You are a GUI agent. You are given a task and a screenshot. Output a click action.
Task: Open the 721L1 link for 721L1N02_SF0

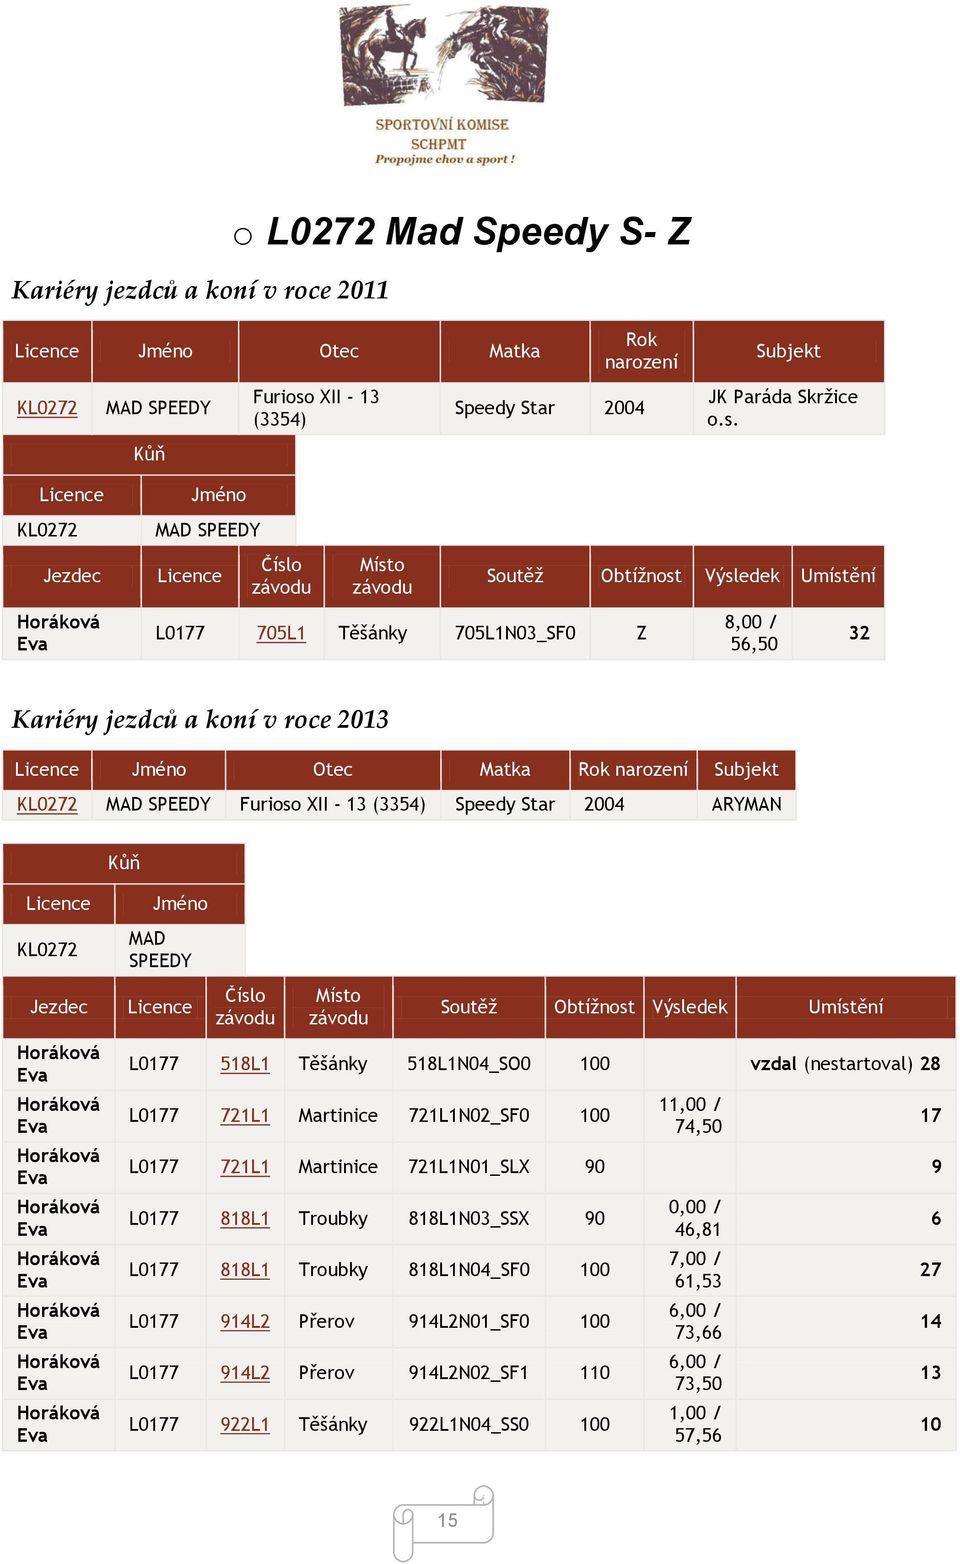[x=245, y=1115]
